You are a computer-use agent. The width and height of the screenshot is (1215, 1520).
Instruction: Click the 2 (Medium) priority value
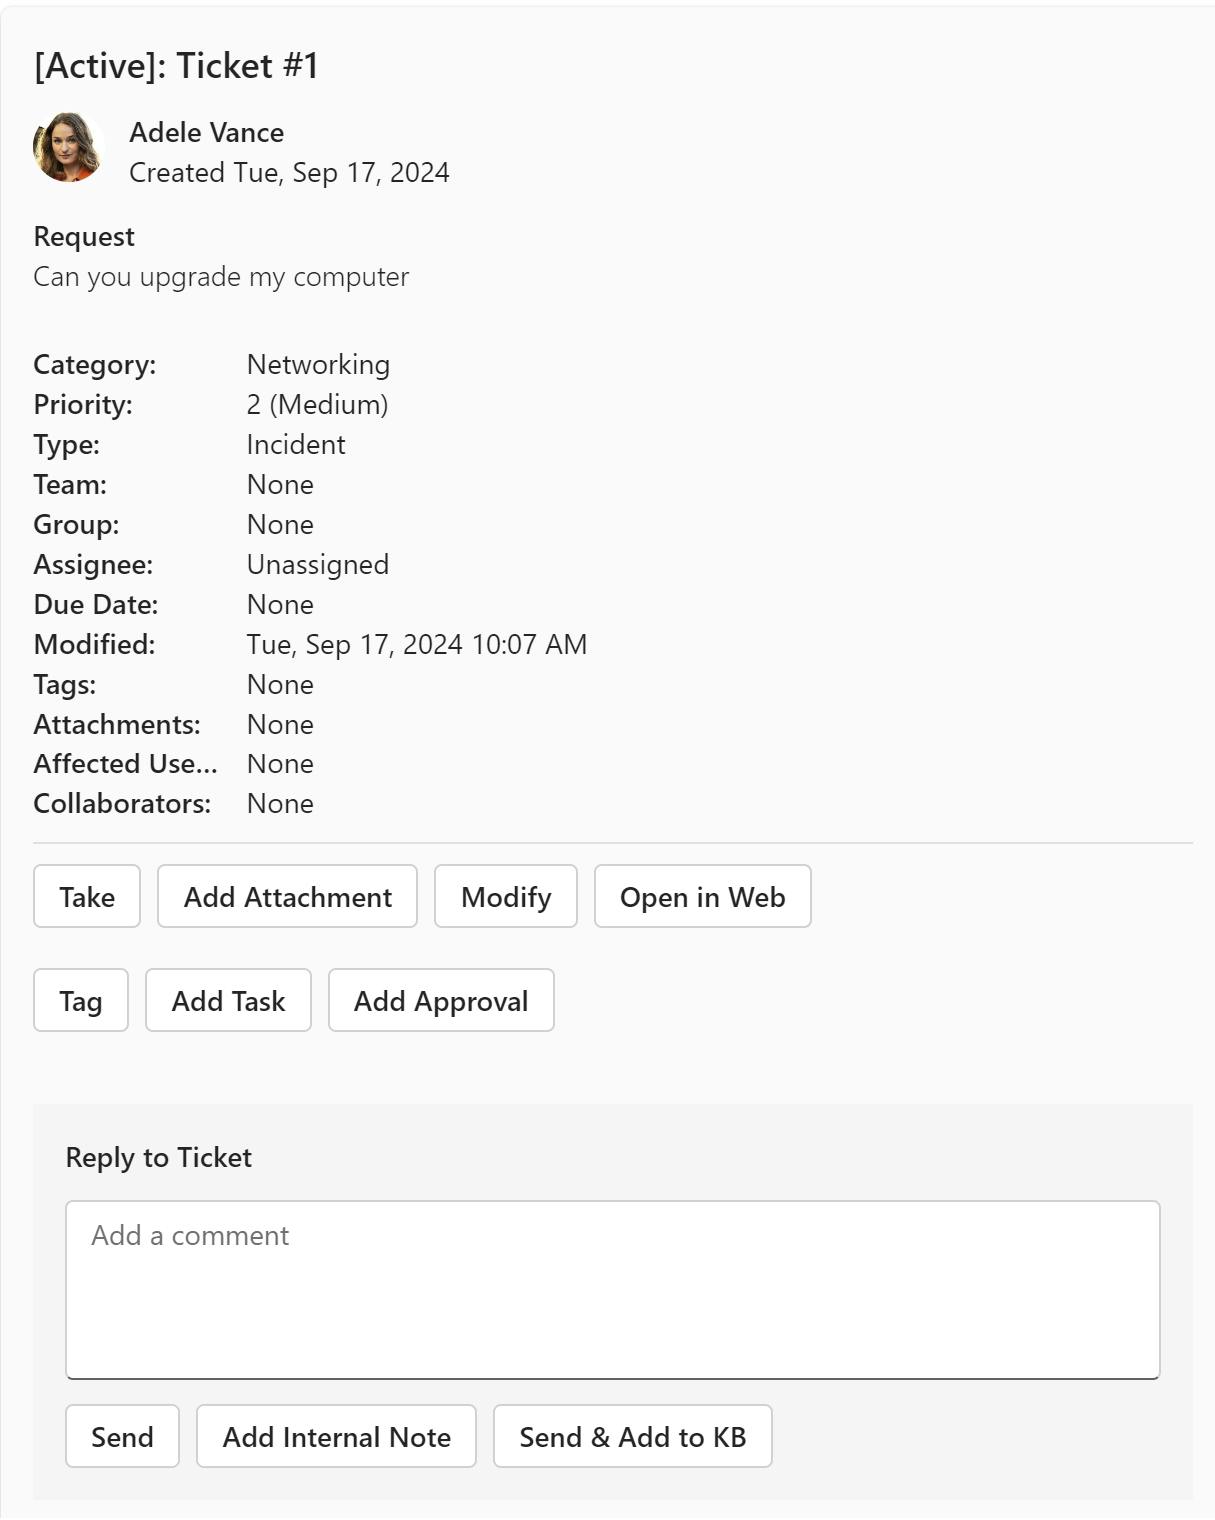[317, 405]
